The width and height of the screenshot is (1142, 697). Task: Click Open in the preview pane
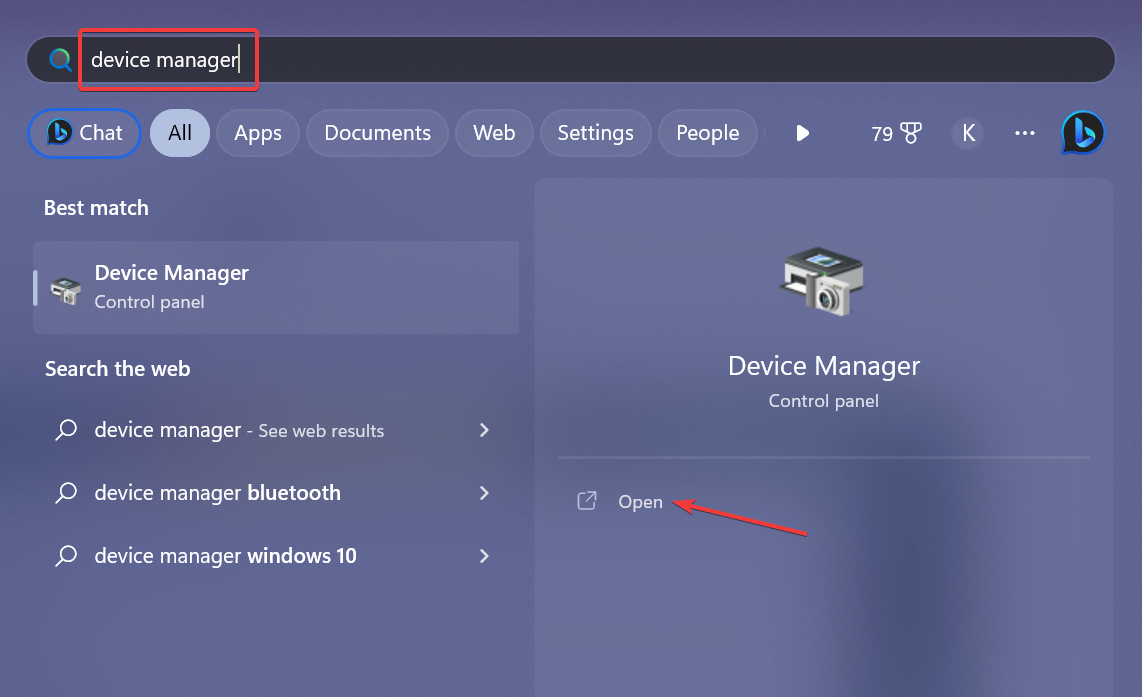tap(640, 502)
